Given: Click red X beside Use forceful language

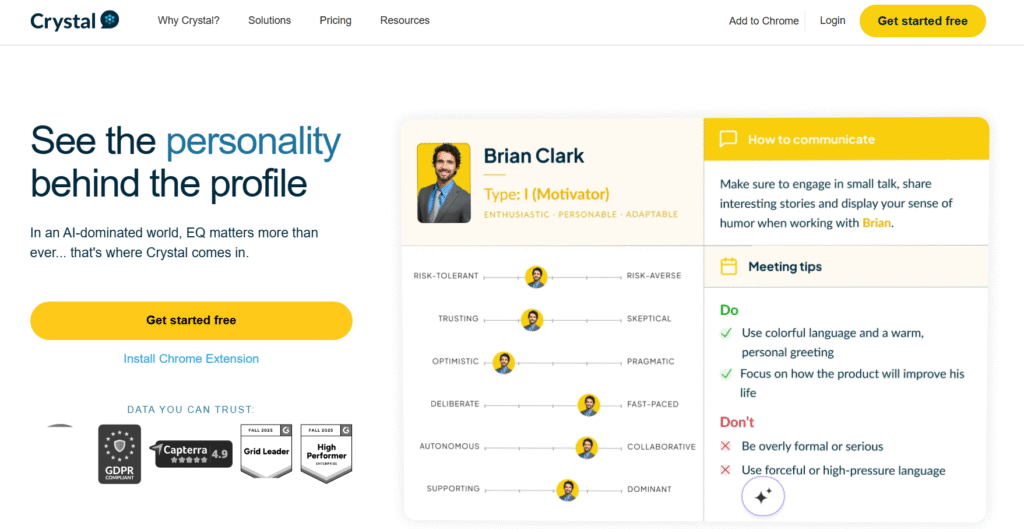Looking at the screenshot, I should (x=725, y=470).
